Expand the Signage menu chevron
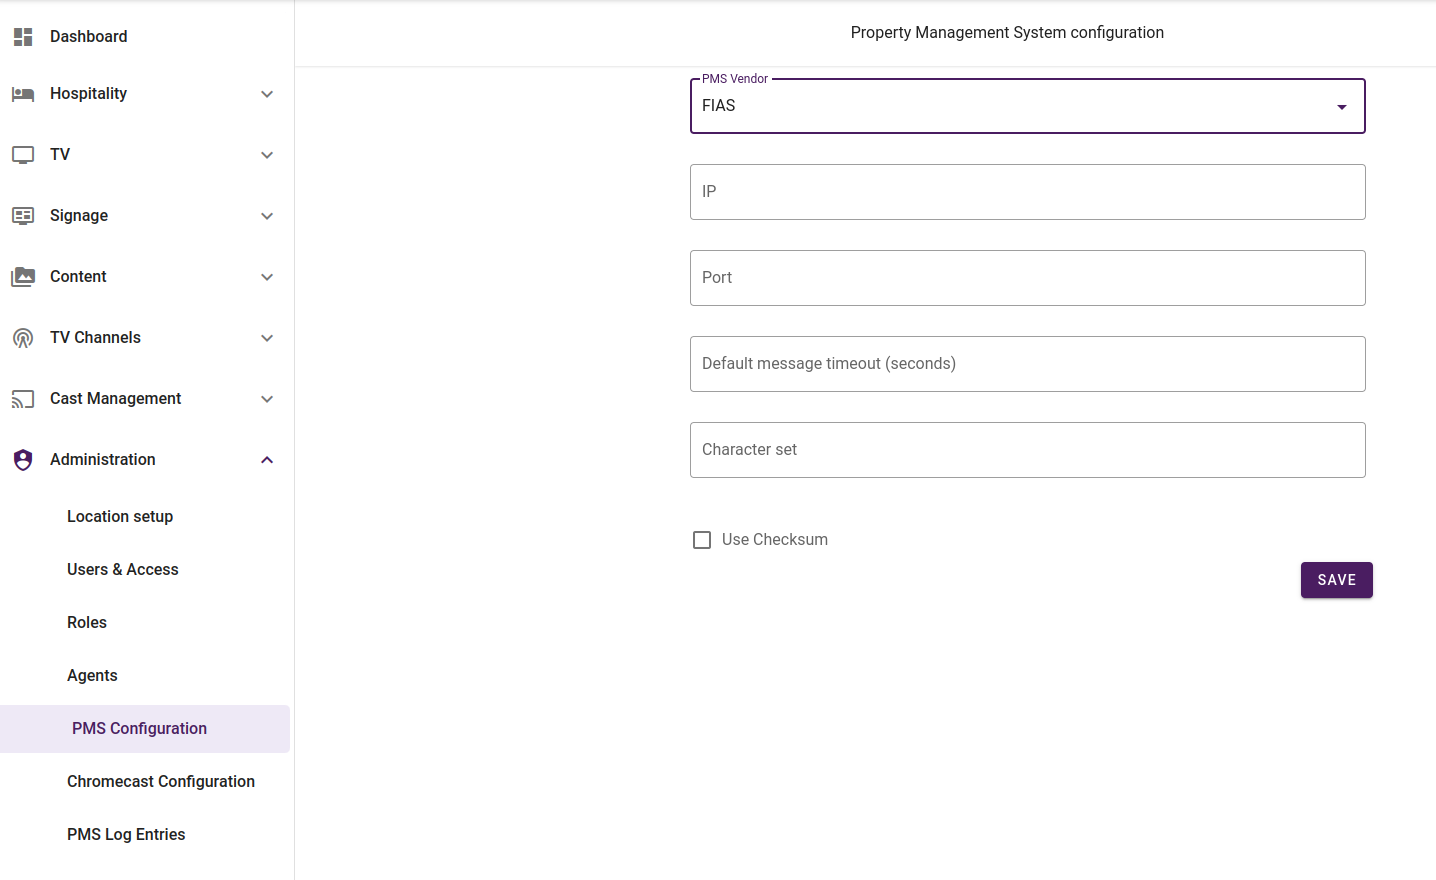Image resolution: width=1436 pixels, height=880 pixels. (x=267, y=216)
